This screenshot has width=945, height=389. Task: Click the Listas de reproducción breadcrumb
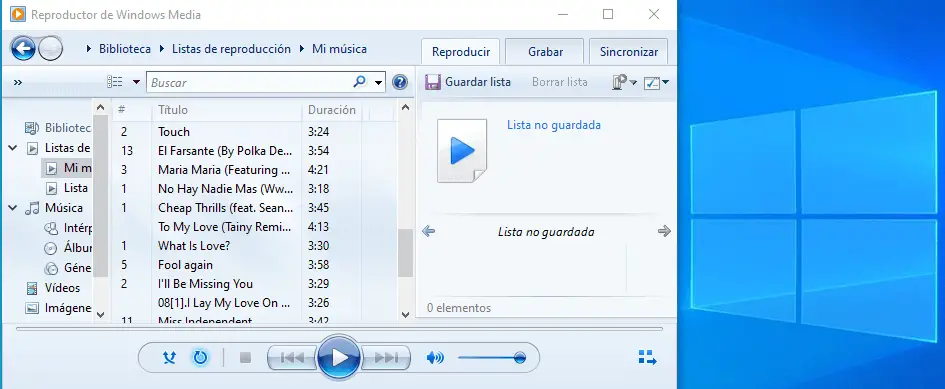click(x=231, y=49)
